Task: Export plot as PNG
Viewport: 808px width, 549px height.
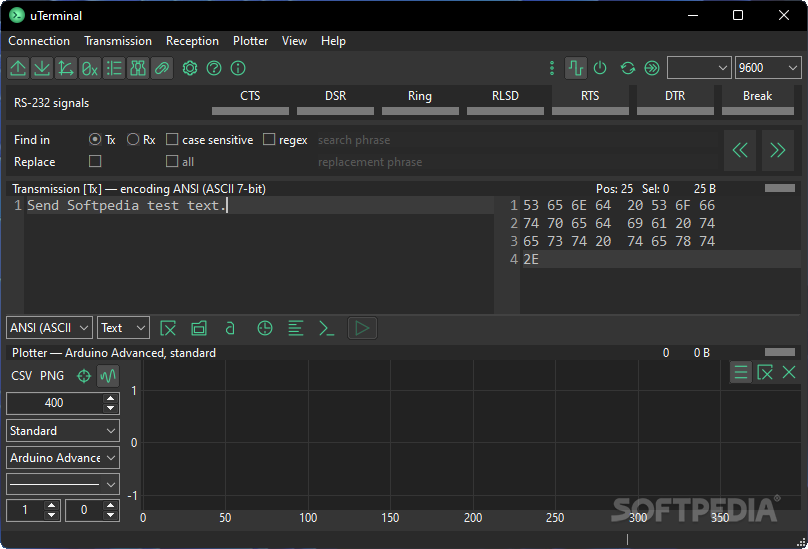Action: coord(52,376)
